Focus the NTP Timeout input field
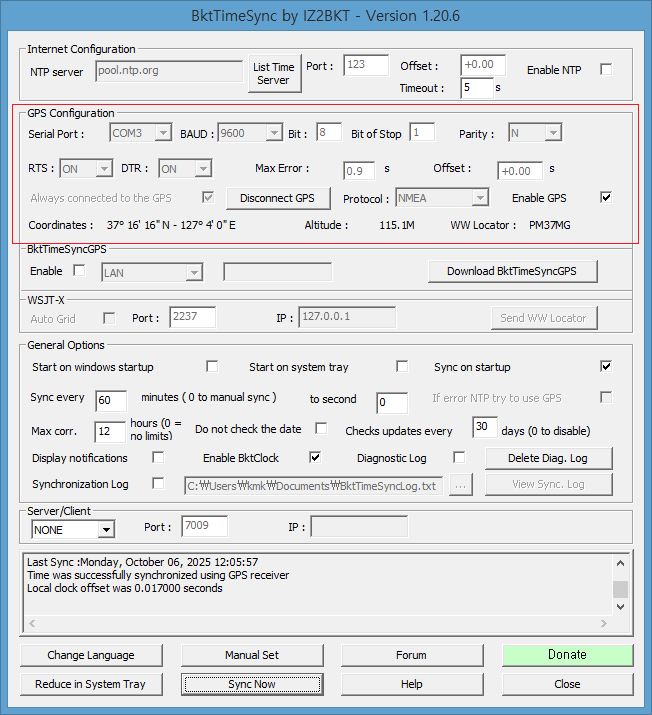Viewport: 652px width, 715px height. pyautogui.click(x=476, y=88)
